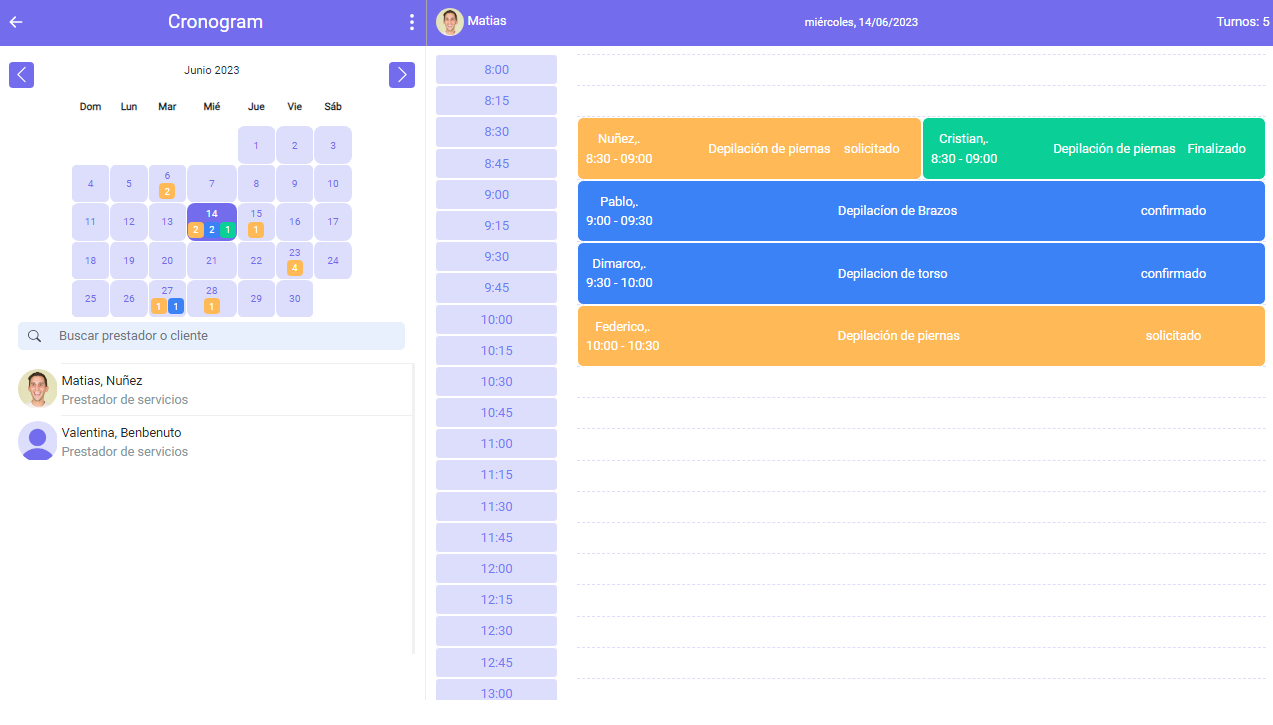The height and width of the screenshot is (725, 1273).
Task: Click Matias avatar in the header
Action: 450,22
